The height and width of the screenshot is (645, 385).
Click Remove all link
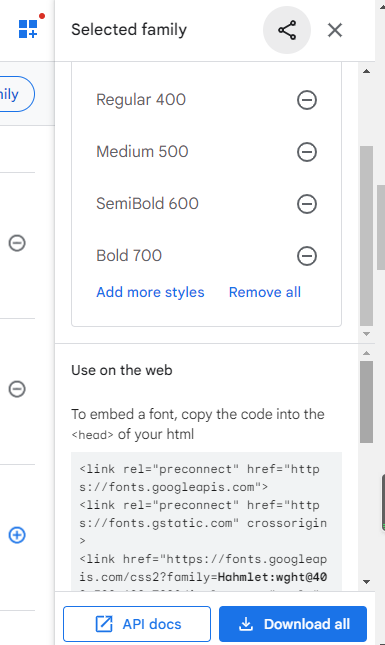tap(265, 292)
